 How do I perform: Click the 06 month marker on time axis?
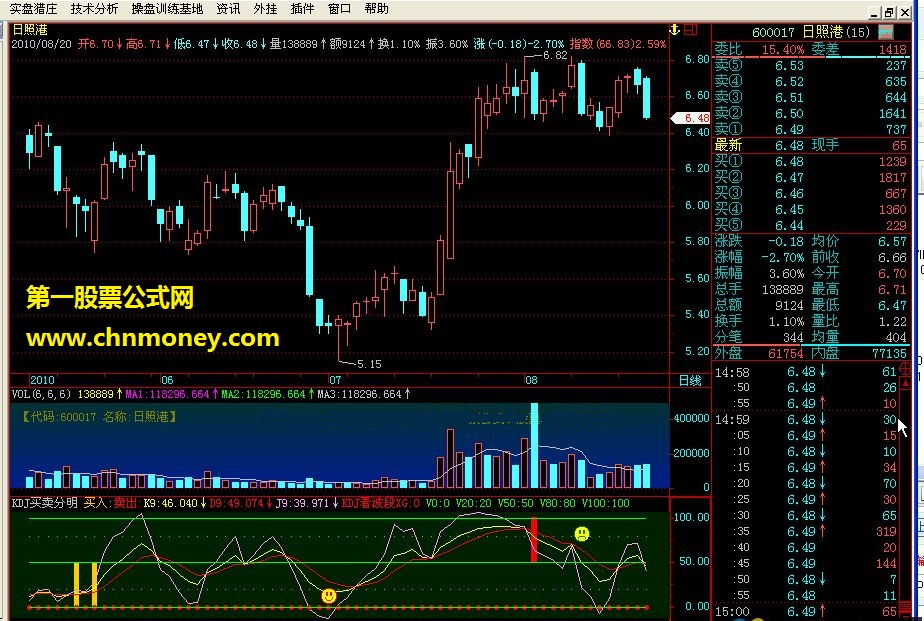[167, 381]
